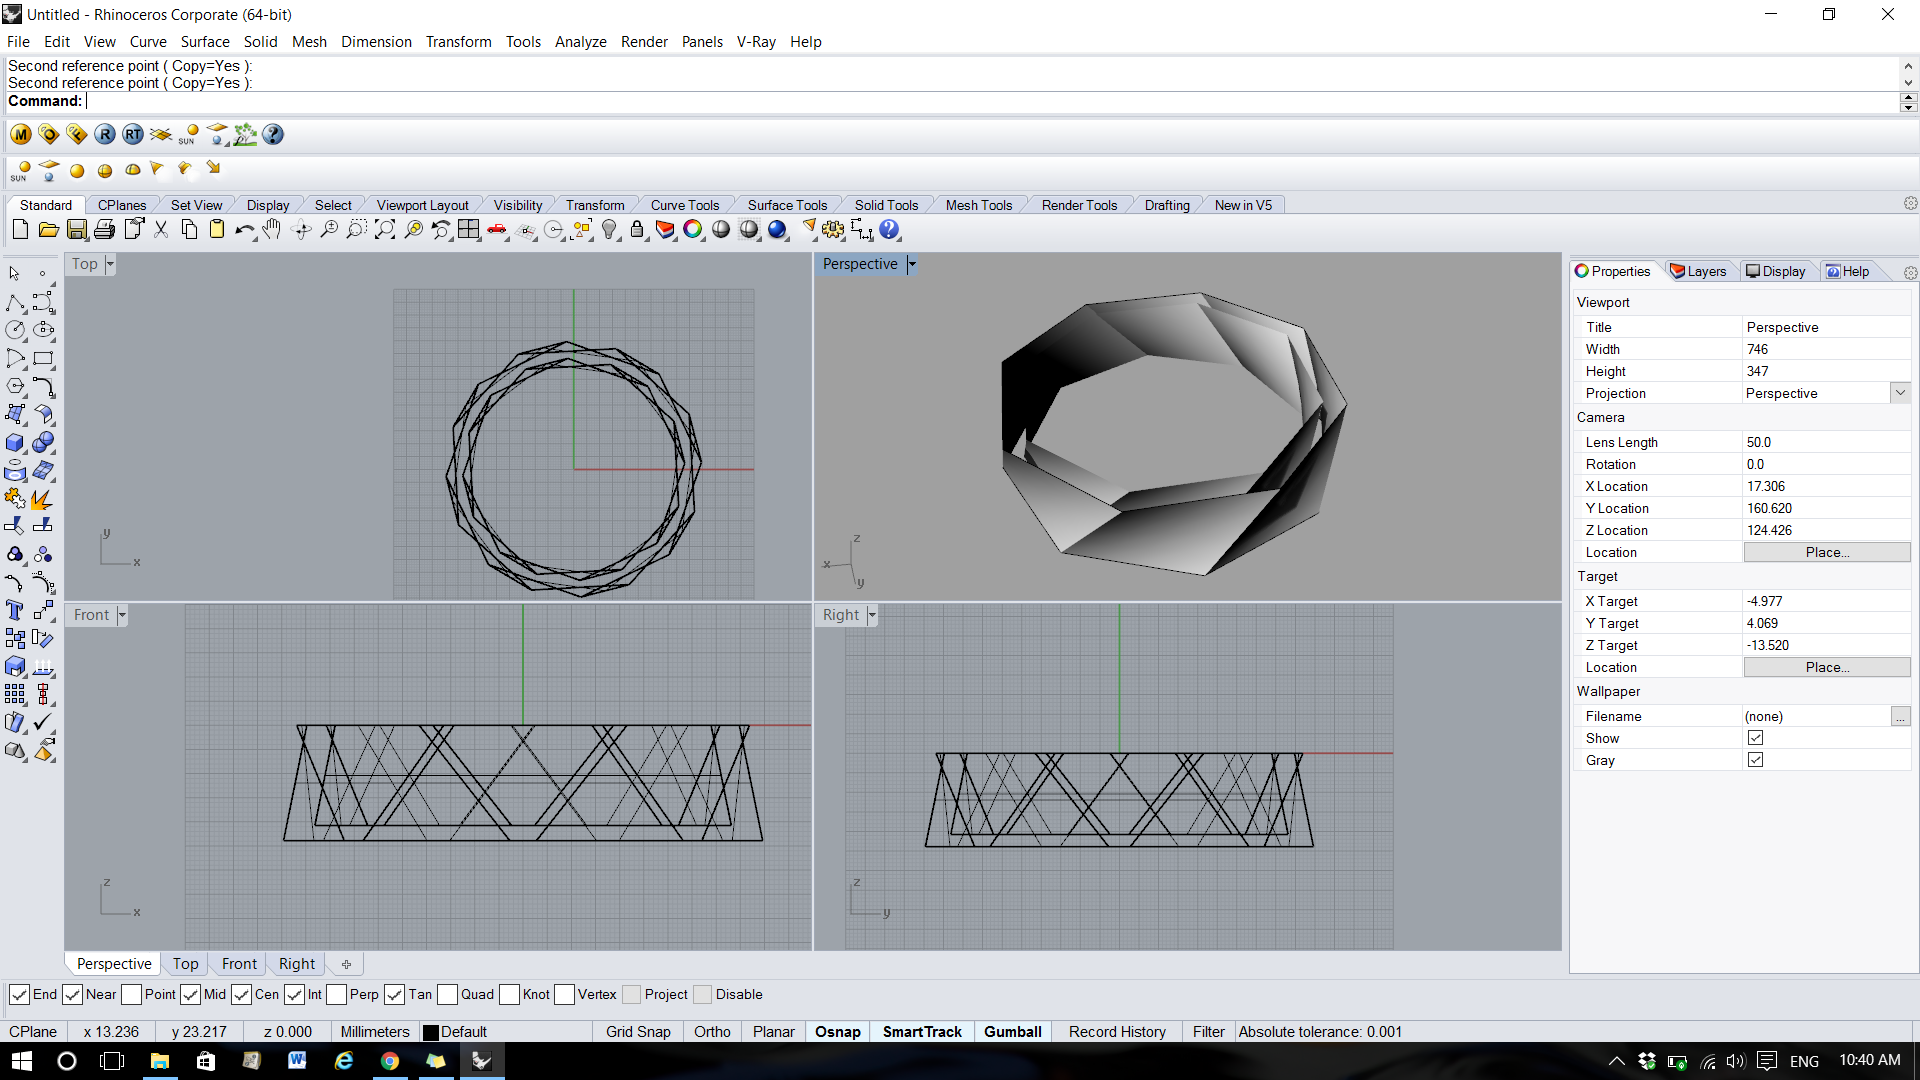Toggle the Near osnap checkbox
Viewport: 1920px width, 1080px height.
click(72, 994)
